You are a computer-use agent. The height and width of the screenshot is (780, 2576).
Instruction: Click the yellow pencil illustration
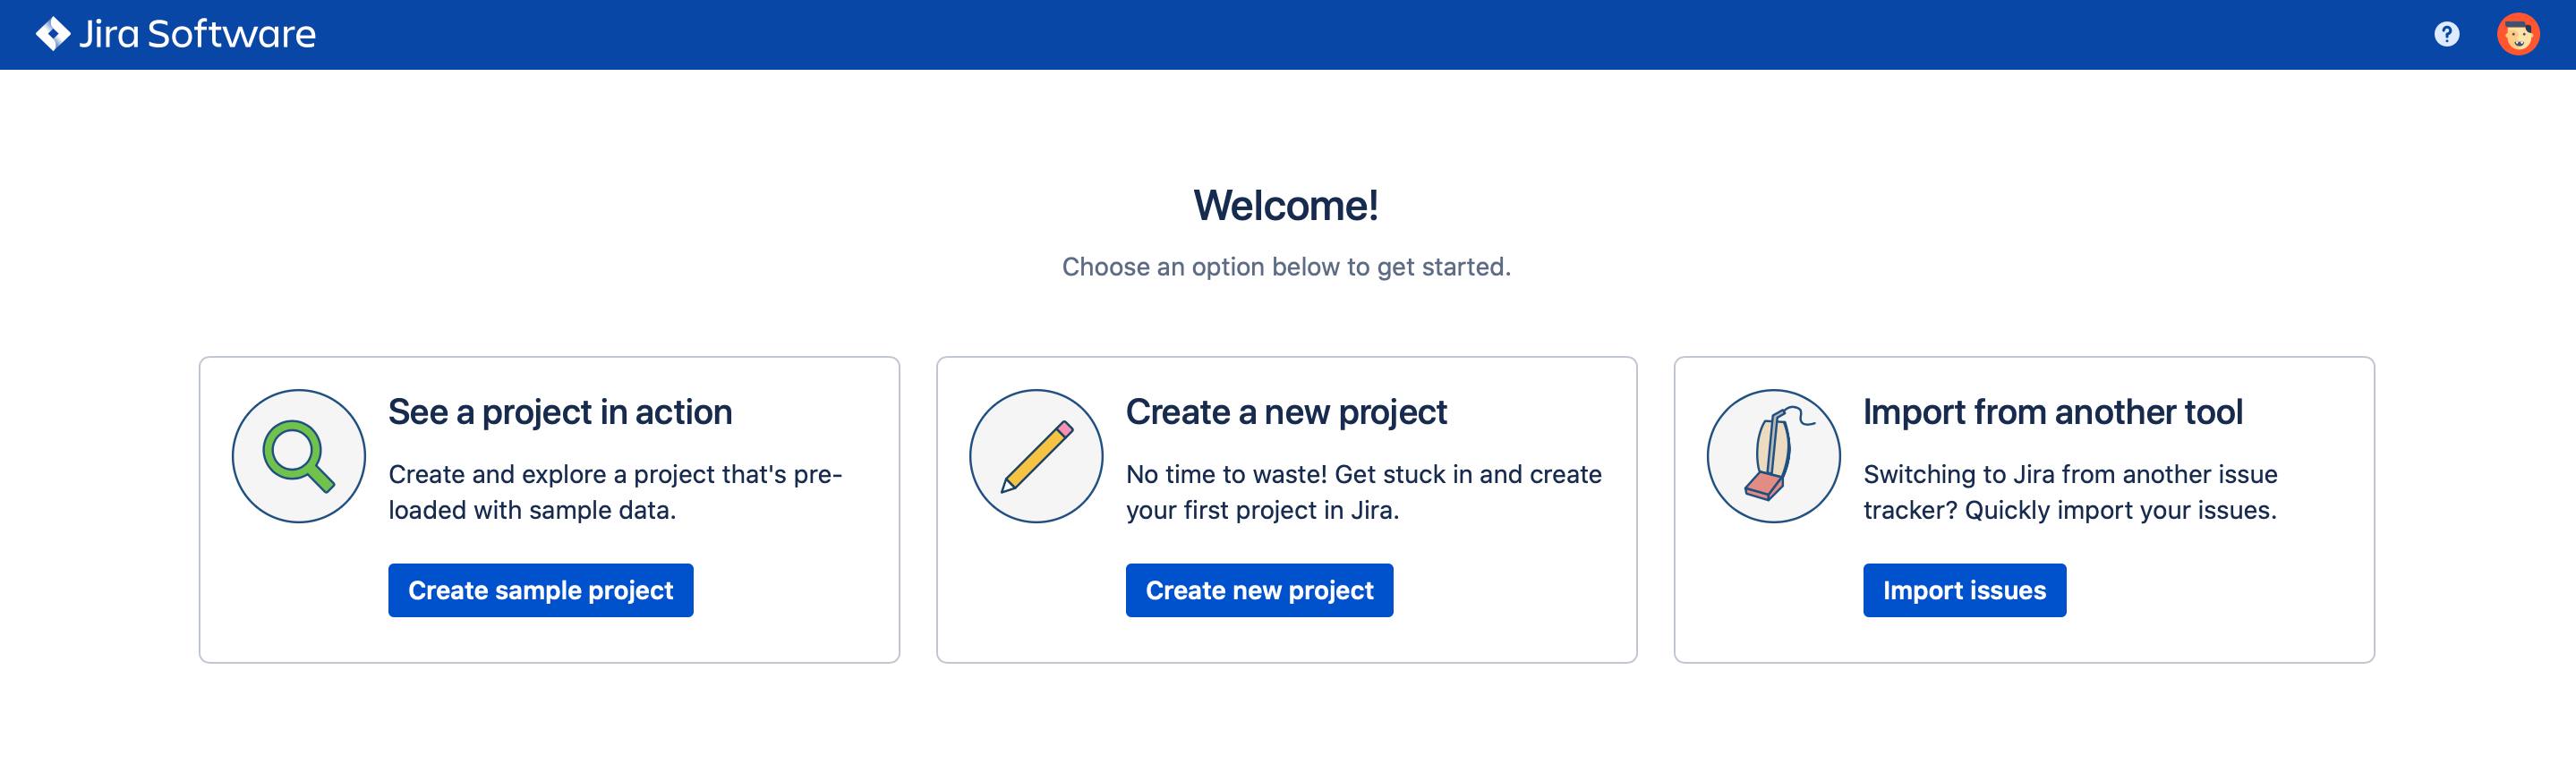1036,456
